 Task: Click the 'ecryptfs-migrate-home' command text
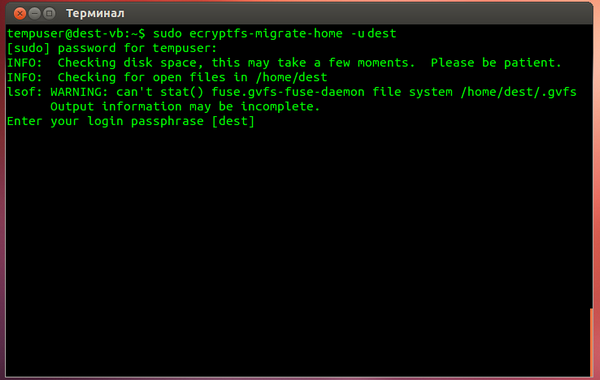[266, 34]
